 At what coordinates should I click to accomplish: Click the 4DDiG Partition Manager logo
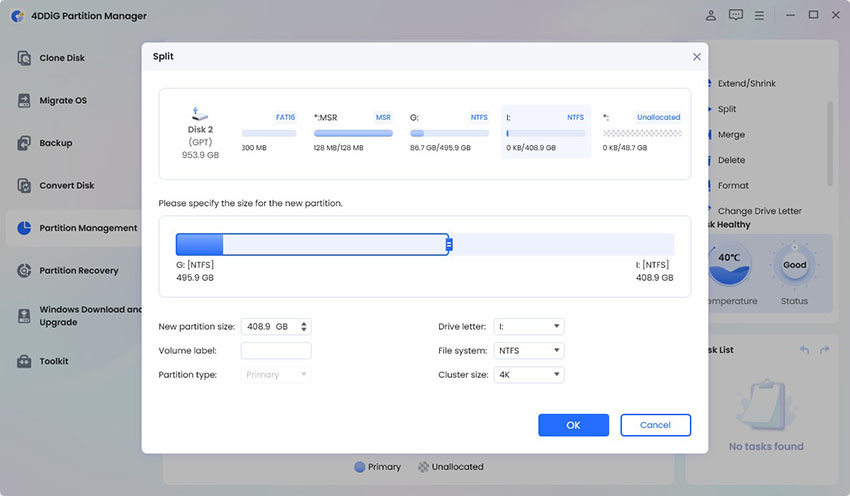(x=17, y=16)
